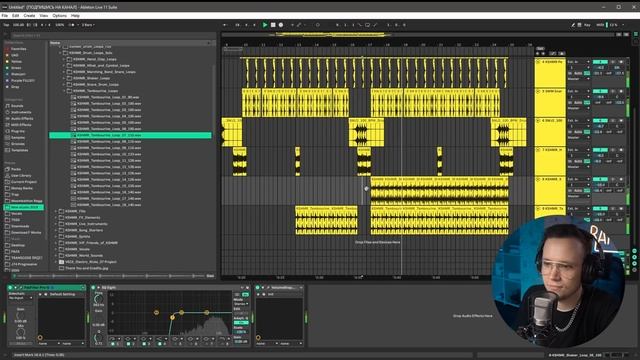Open track 4 Ext. In input dropdown
This screenshot has width=640, height=360.
[579, 62]
